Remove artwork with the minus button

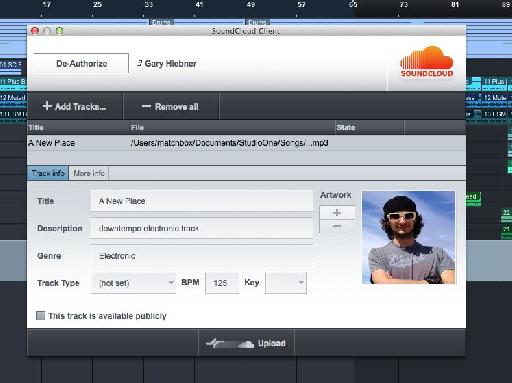337,226
